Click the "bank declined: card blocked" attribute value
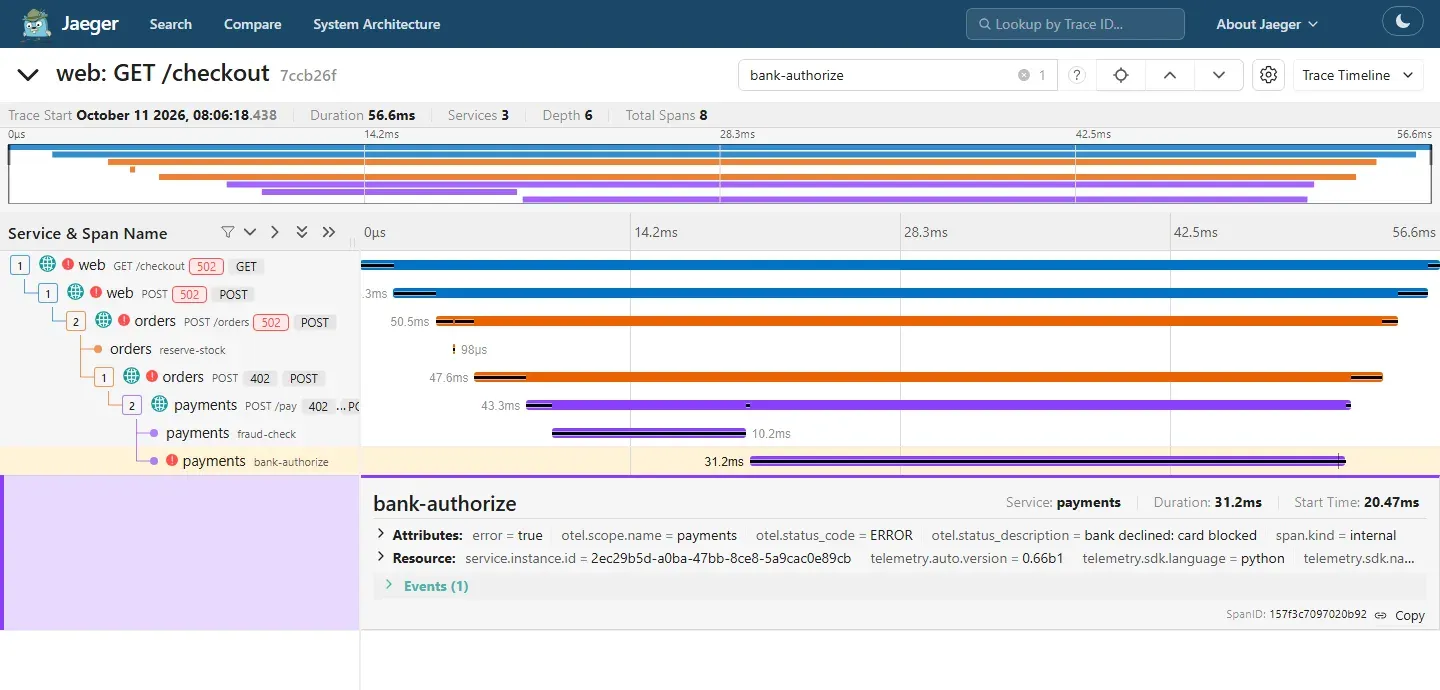 1170,535
